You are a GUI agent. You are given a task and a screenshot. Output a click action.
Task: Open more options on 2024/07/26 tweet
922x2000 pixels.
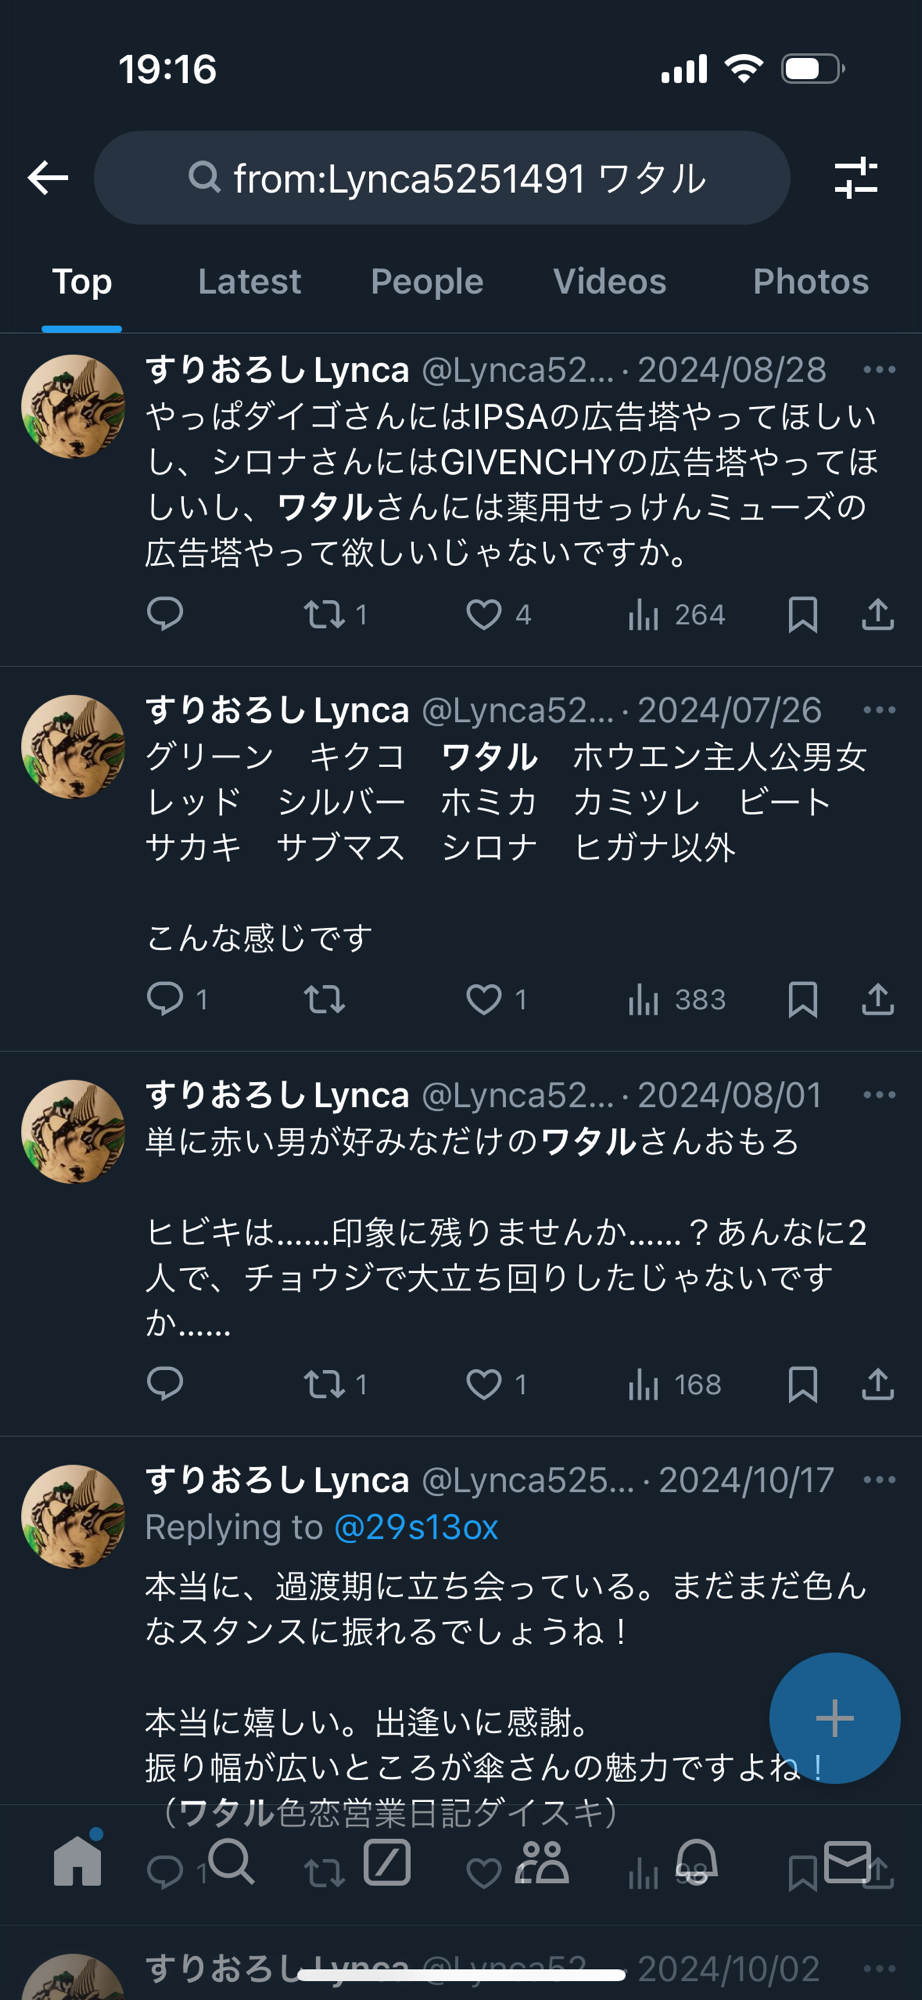879,710
